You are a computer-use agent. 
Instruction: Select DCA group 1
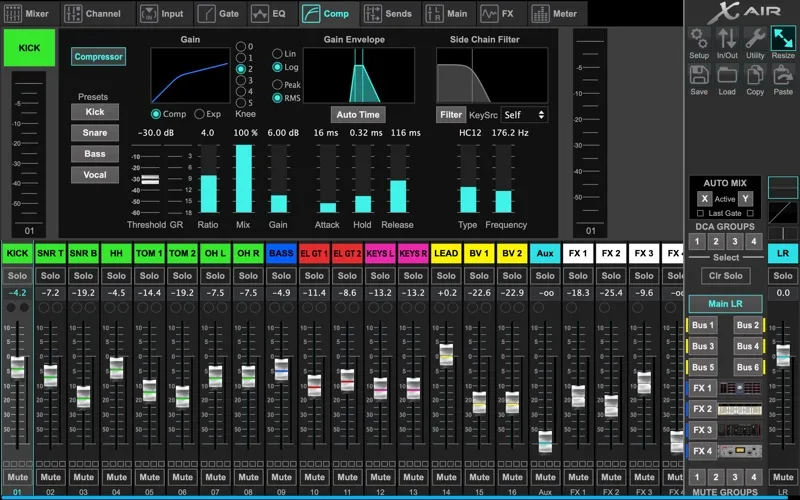coord(697,241)
